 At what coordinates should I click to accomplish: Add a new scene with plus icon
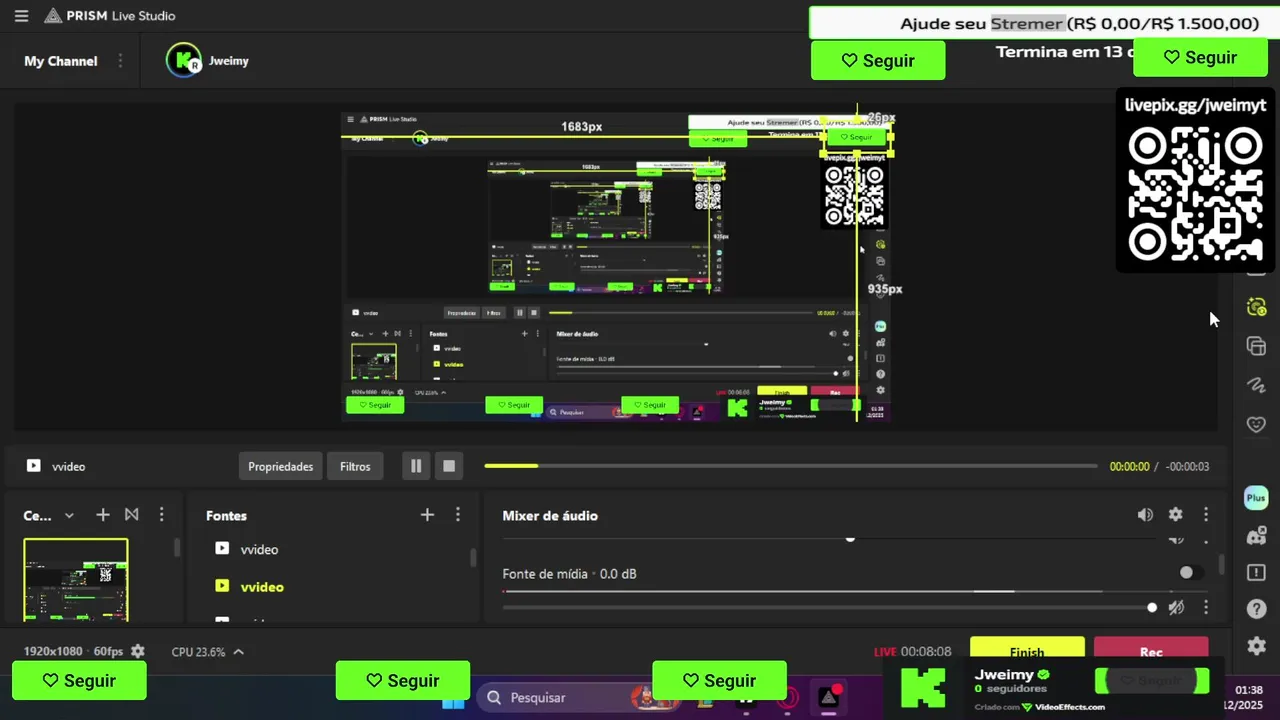(x=103, y=515)
